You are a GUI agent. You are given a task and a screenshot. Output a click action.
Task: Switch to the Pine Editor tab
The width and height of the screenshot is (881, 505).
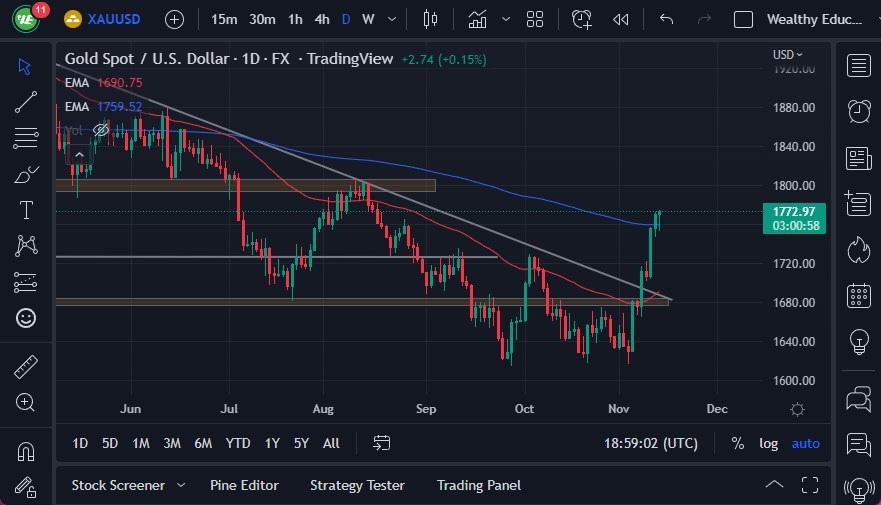[244, 485]
